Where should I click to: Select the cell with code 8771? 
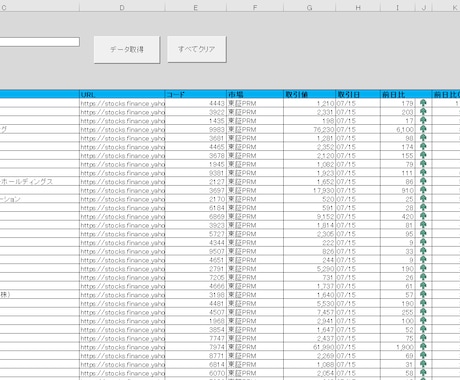click(196, 356)
